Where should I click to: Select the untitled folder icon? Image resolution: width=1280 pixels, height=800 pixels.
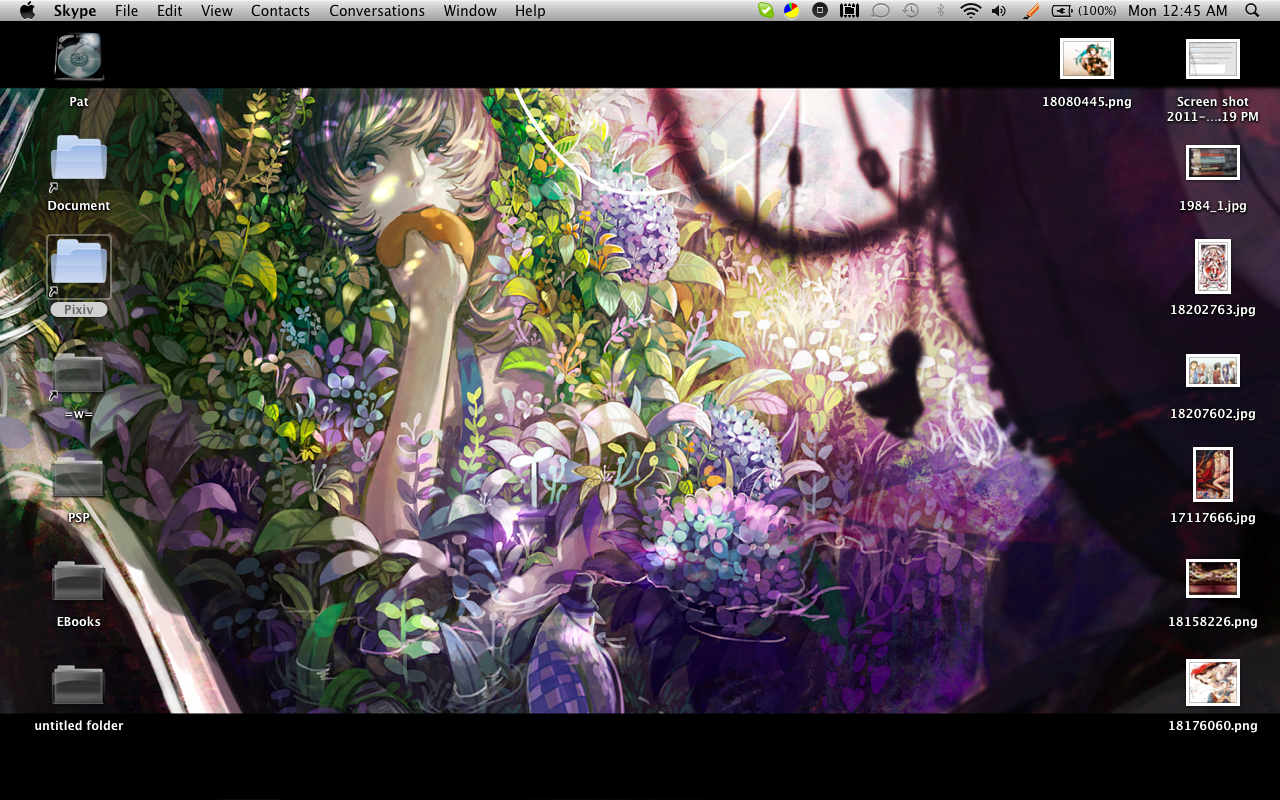pyautogui.click(x=79, y=686)
